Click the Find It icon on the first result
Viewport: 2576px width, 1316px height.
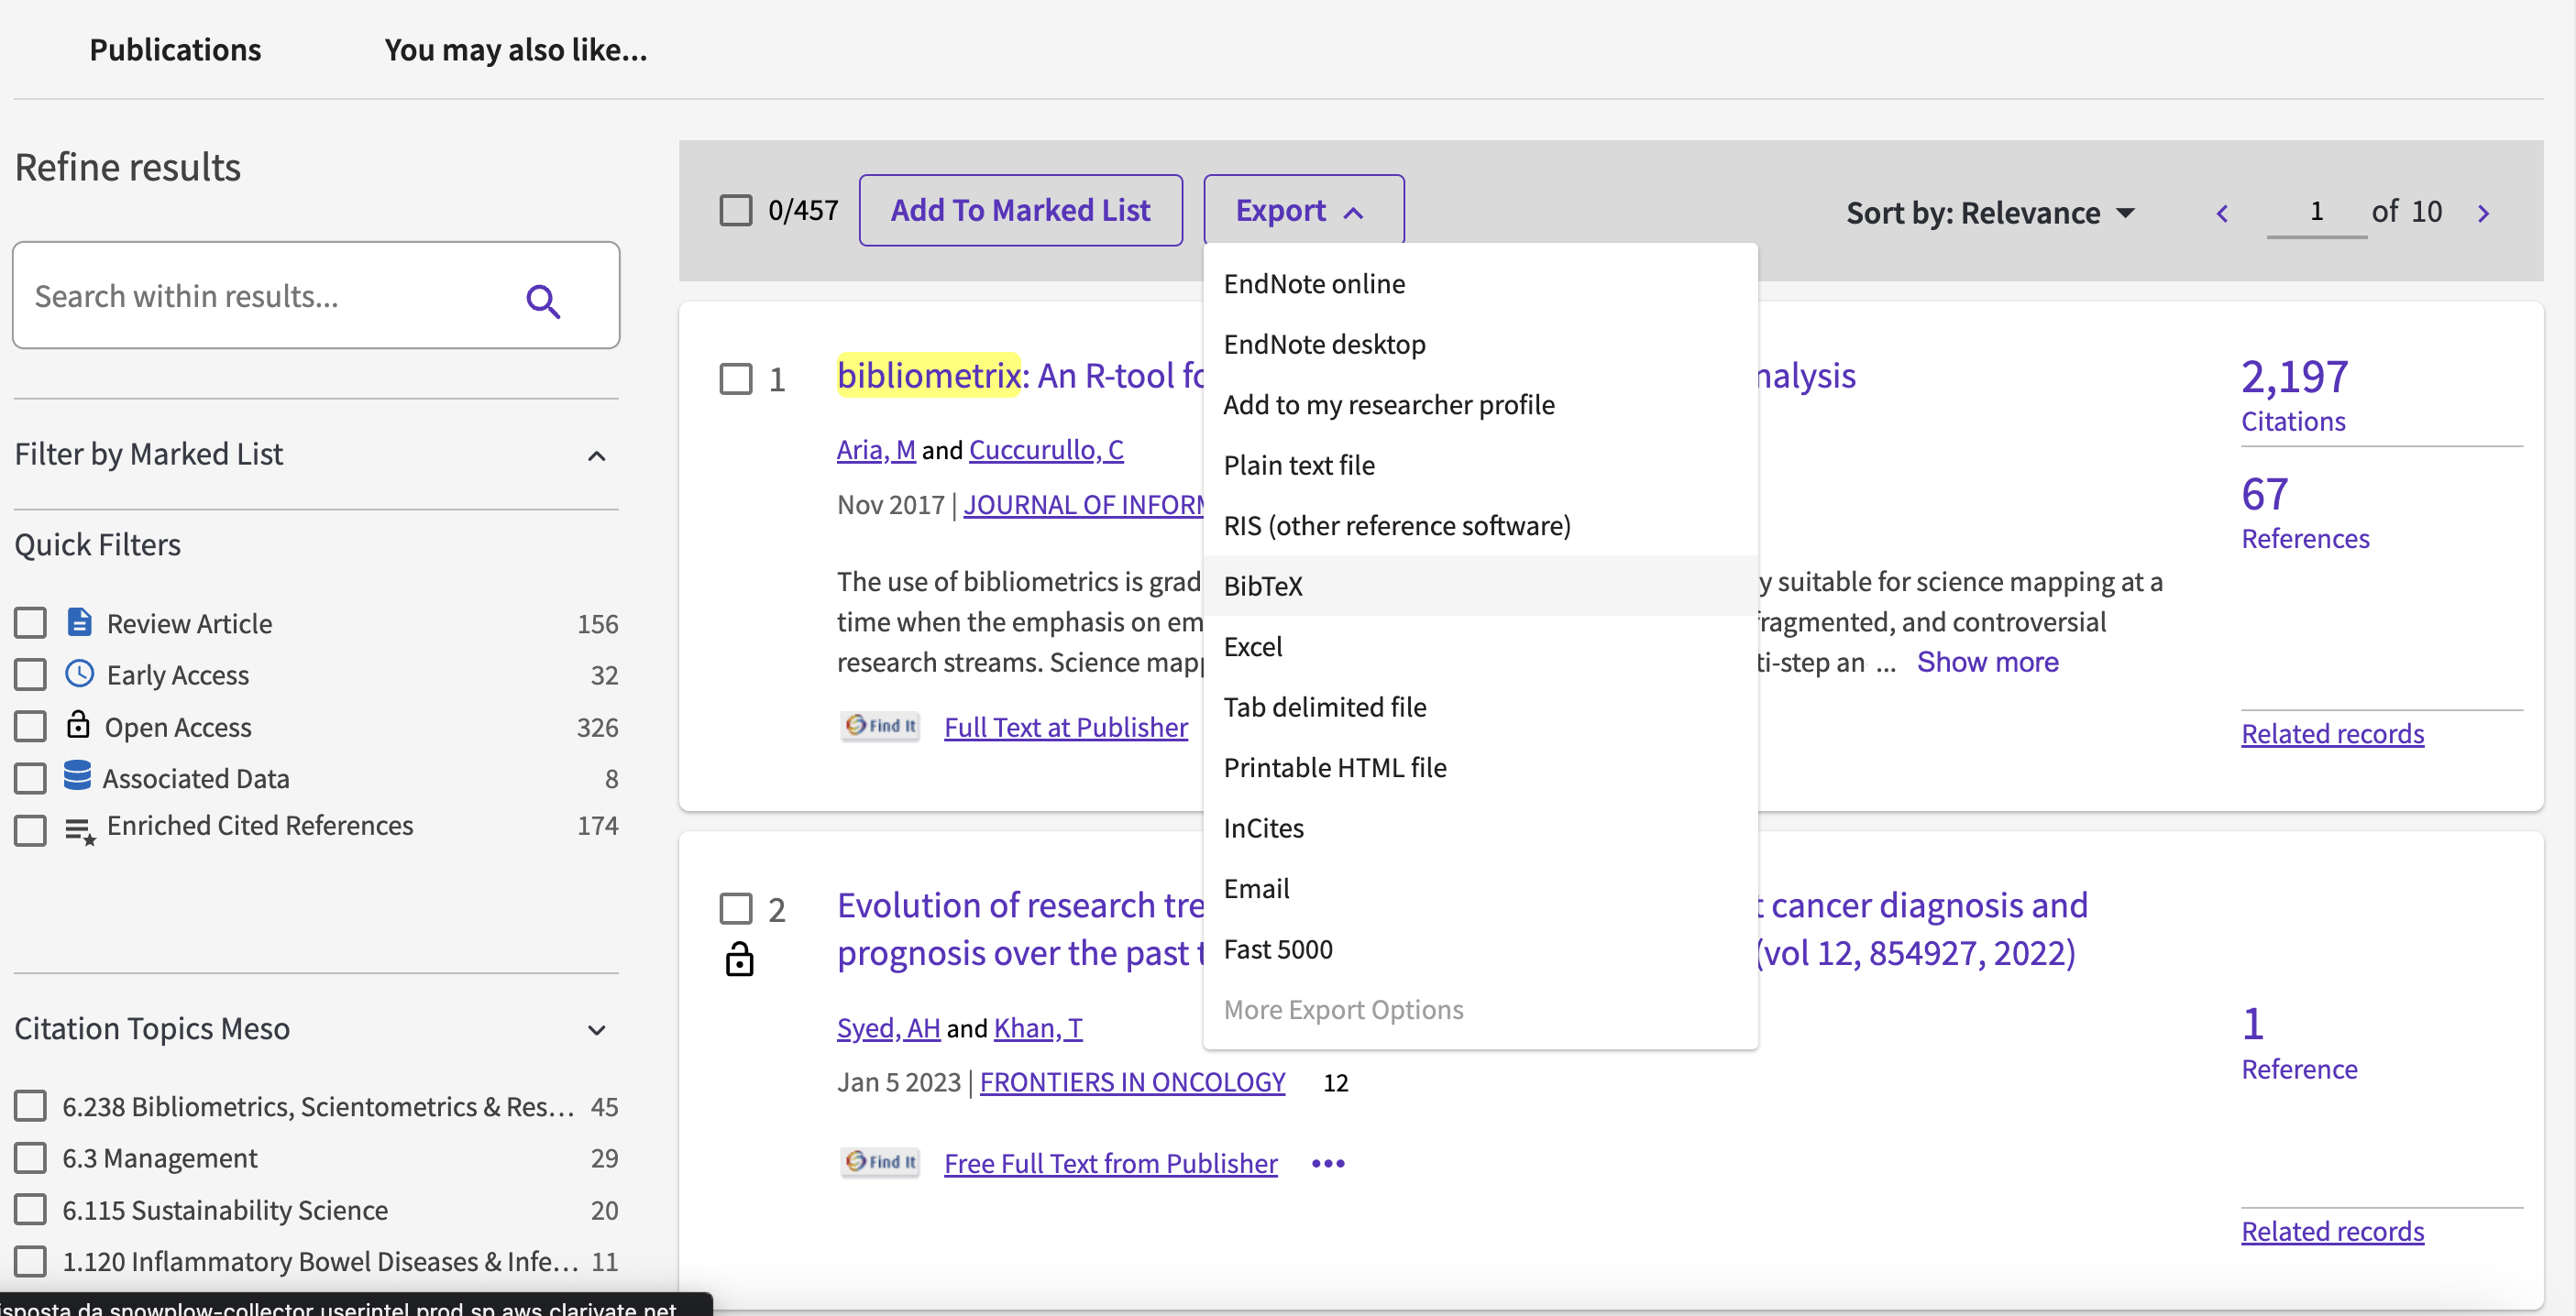pyautogui.click(x=880, y=726)
